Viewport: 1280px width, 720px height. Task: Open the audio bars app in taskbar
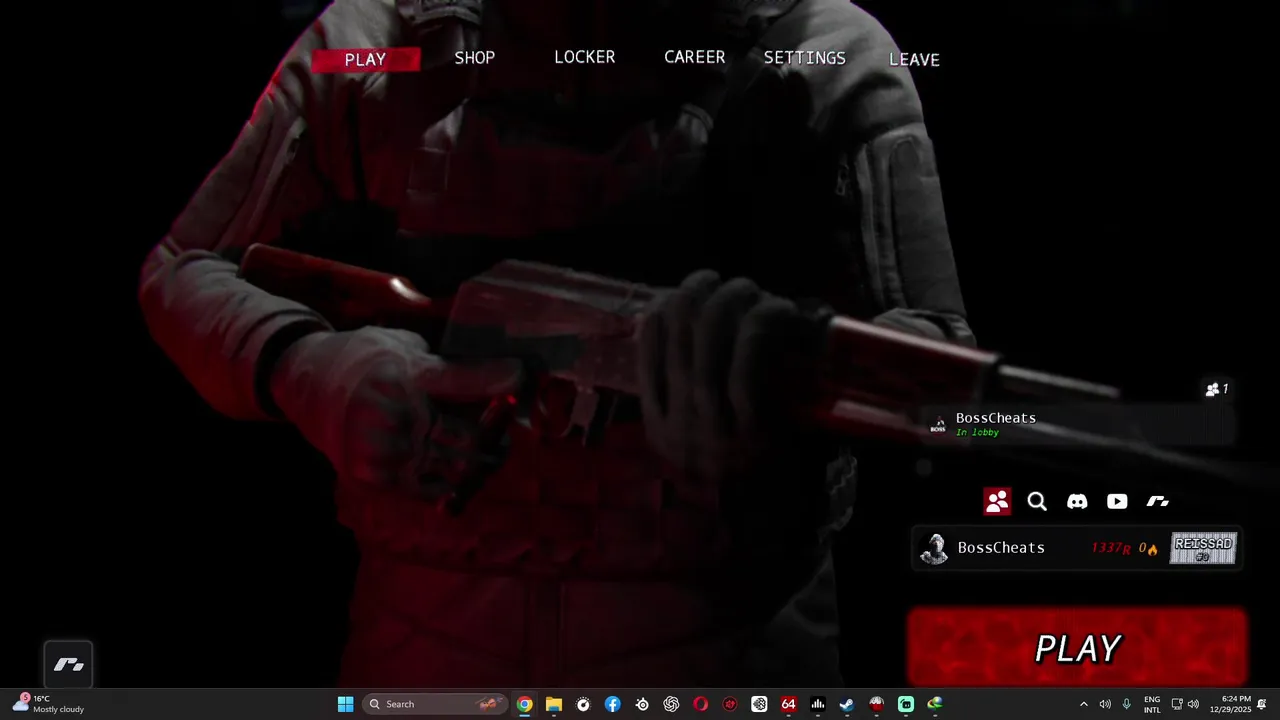(818, 704)
